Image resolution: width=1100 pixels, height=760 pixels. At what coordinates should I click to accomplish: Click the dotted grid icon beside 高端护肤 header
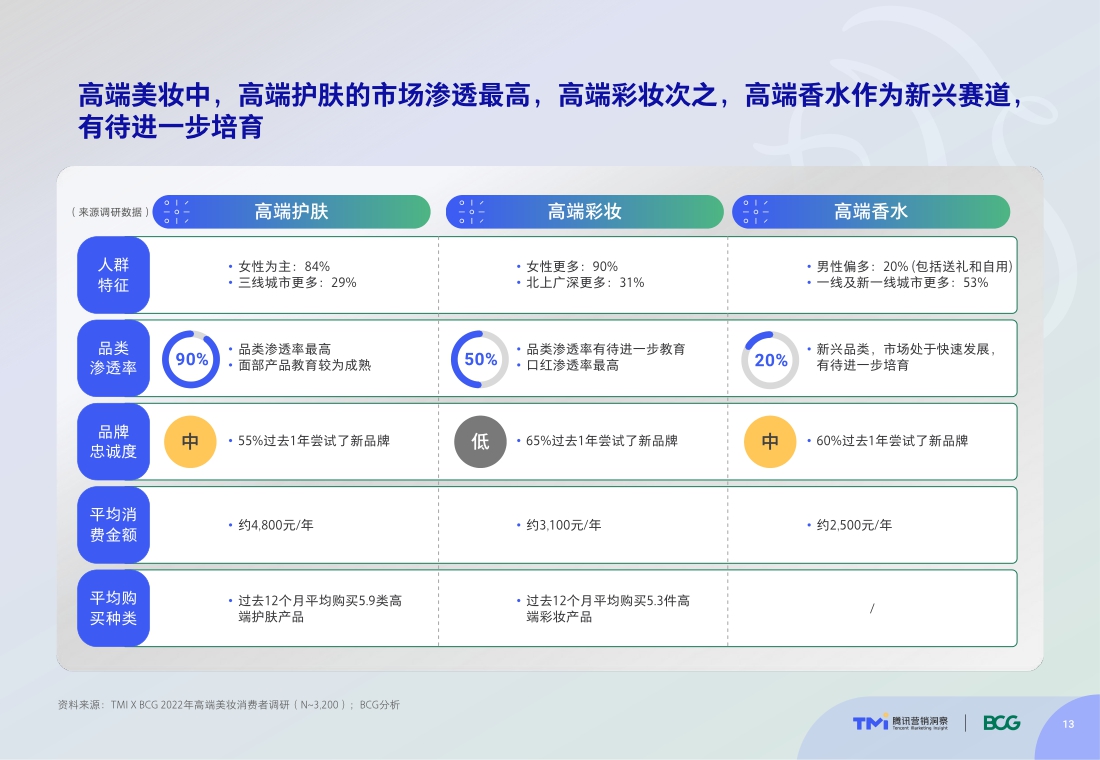click(x=176, y=211)
